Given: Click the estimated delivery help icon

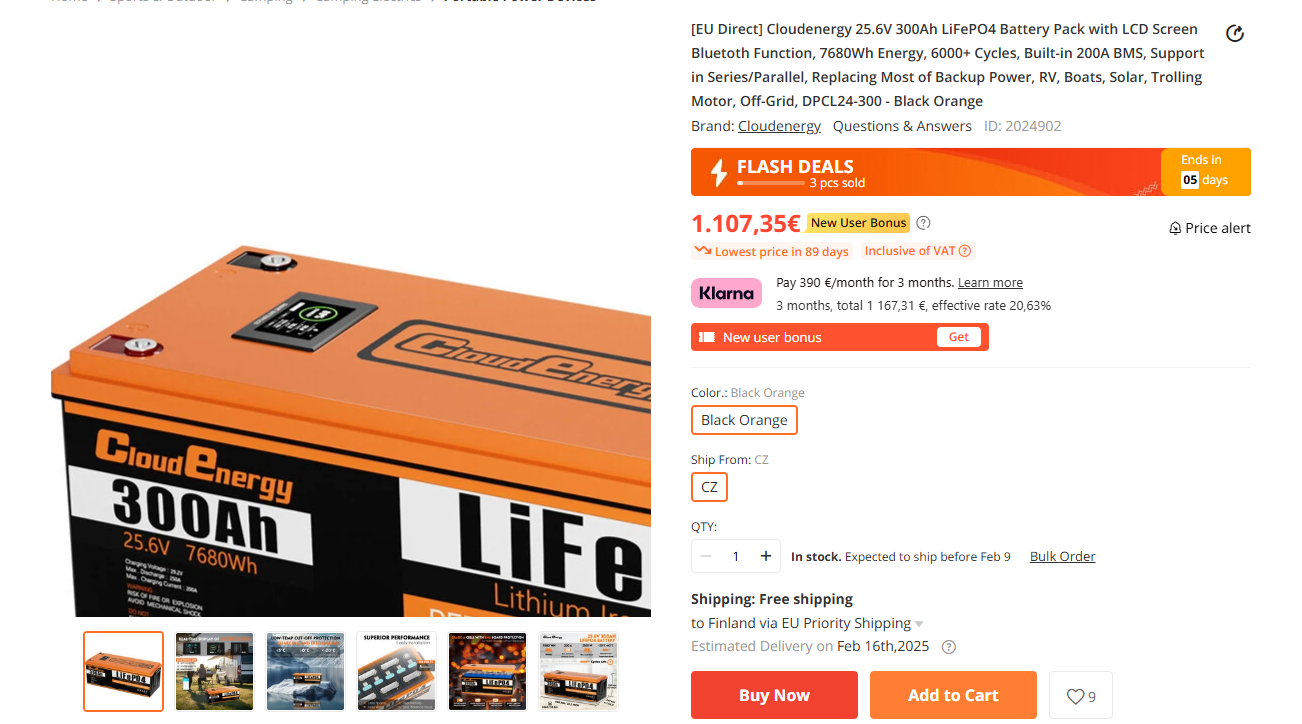Looking at the screenshot, I should pos(949,647).
